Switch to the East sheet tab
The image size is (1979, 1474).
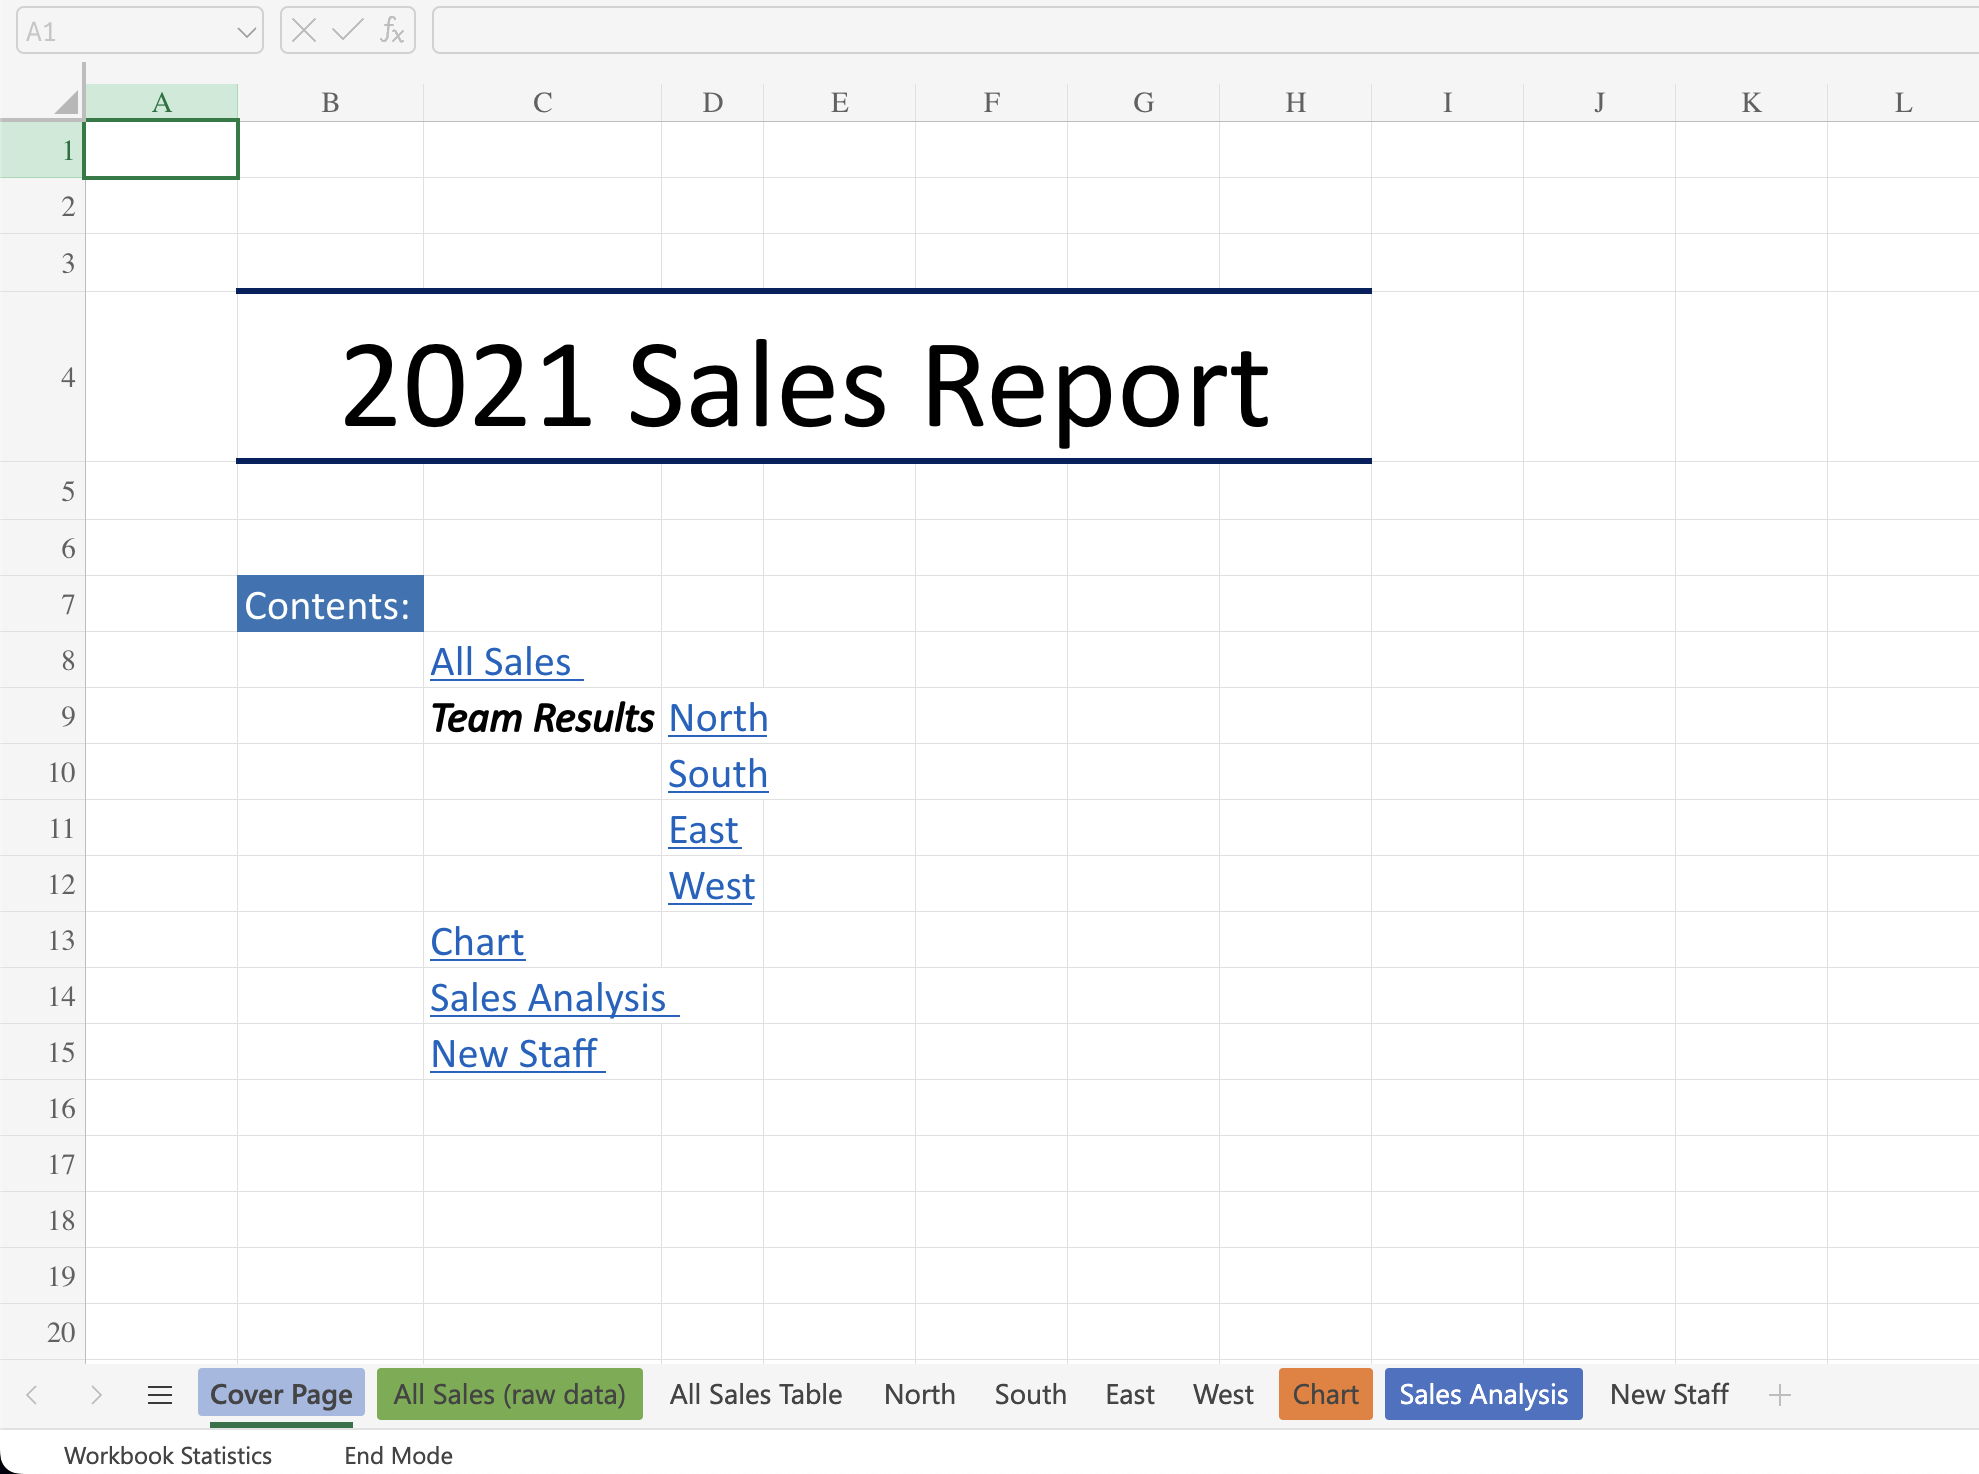pos(1130,1394)
